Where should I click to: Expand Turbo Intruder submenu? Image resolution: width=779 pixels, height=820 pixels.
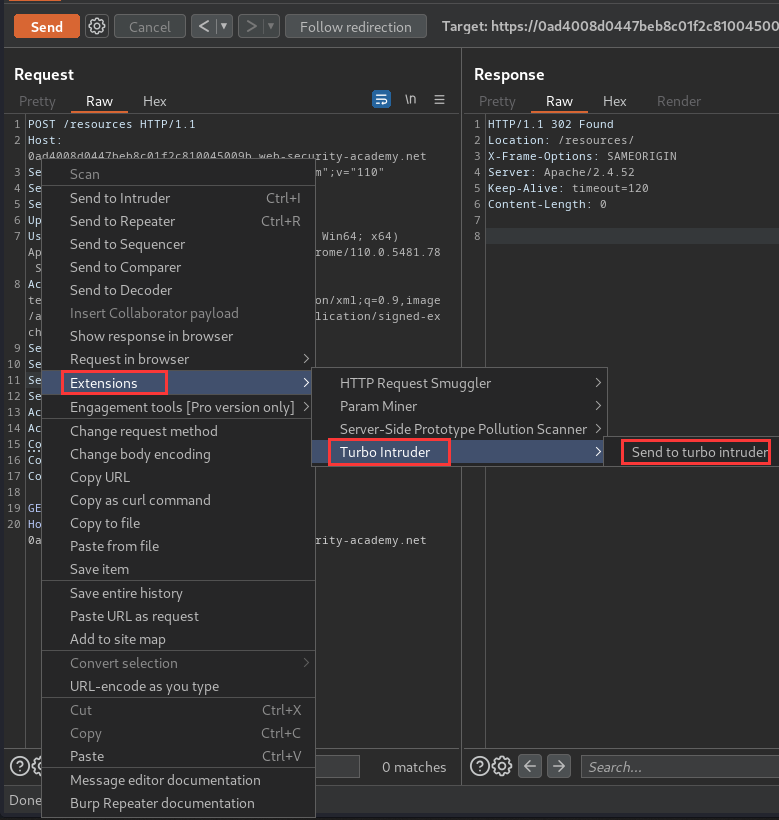click(459, 452)
